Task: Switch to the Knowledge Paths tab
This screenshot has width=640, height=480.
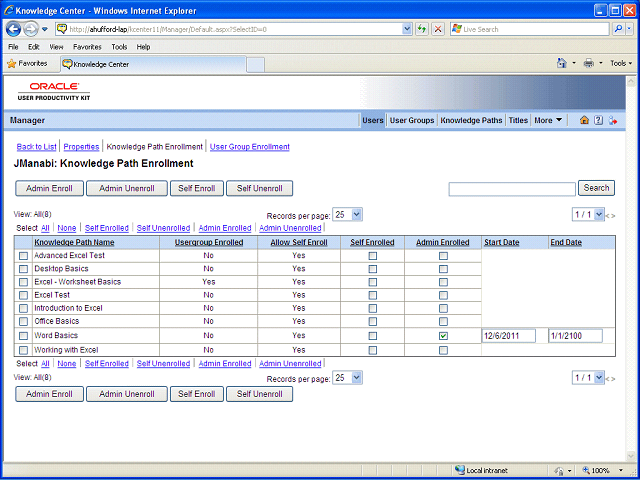Action: (471, 120)
